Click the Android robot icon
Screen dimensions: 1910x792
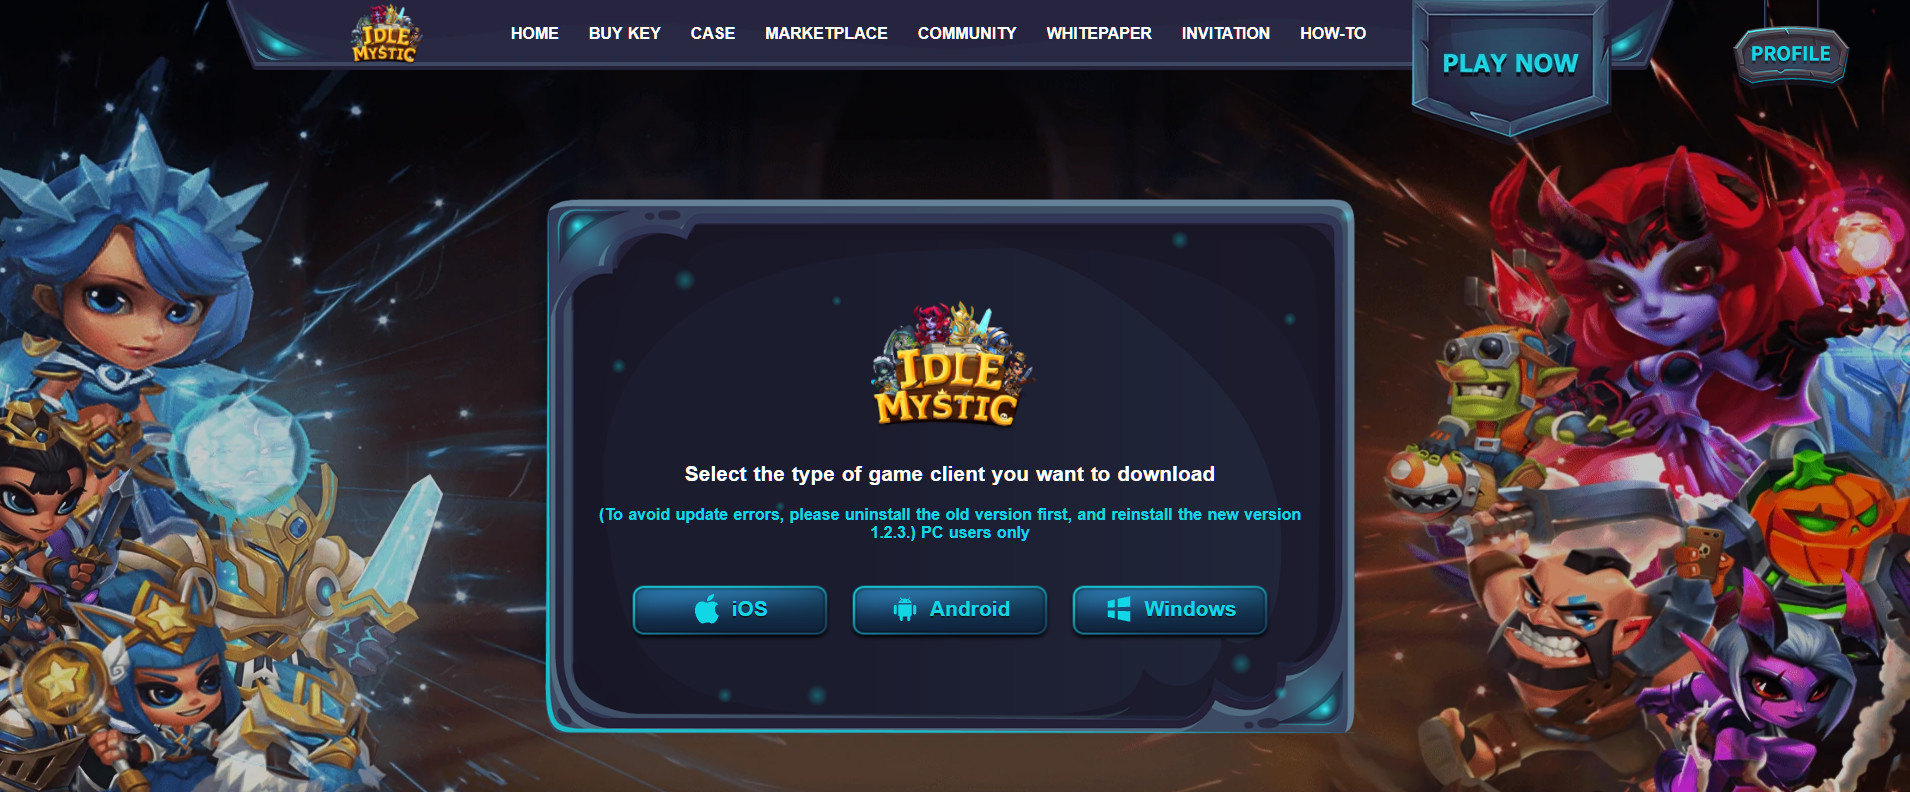click(x=904, y=609)
